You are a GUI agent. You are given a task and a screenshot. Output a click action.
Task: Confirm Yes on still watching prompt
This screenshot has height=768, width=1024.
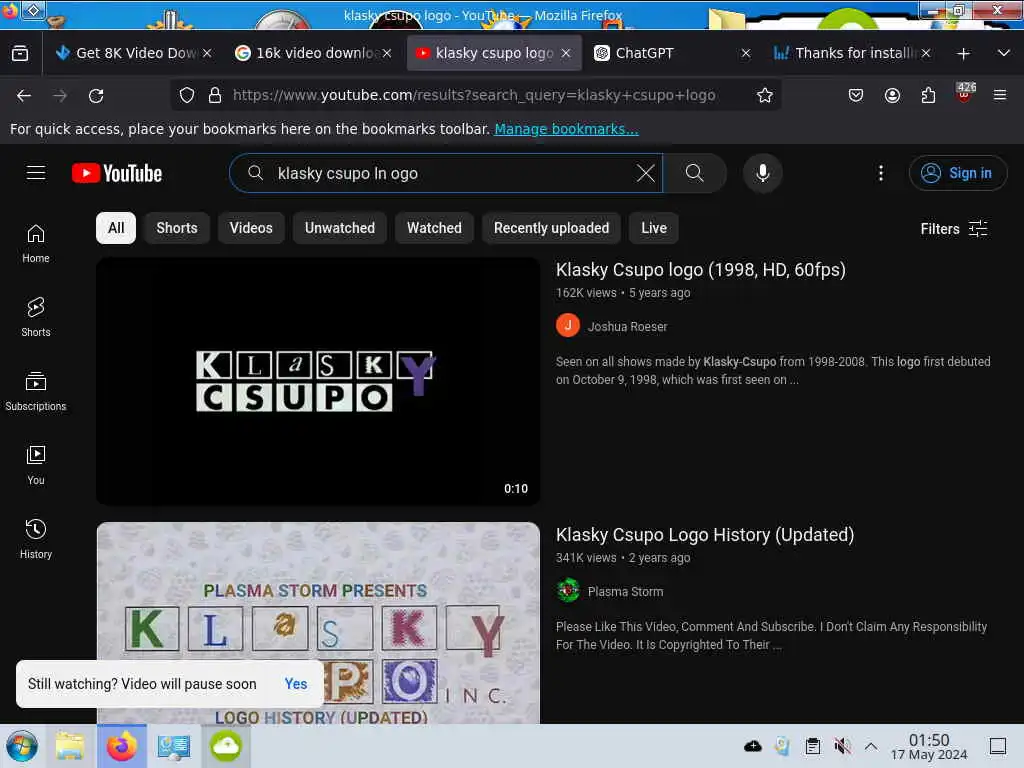click(296, 684)
